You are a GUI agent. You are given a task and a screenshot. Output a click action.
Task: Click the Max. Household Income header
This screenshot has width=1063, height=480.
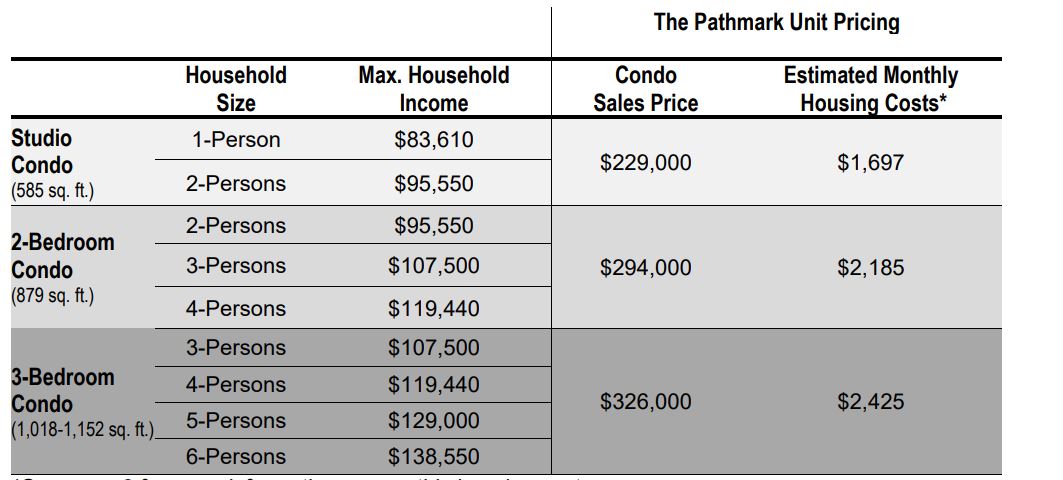point(433,89)
